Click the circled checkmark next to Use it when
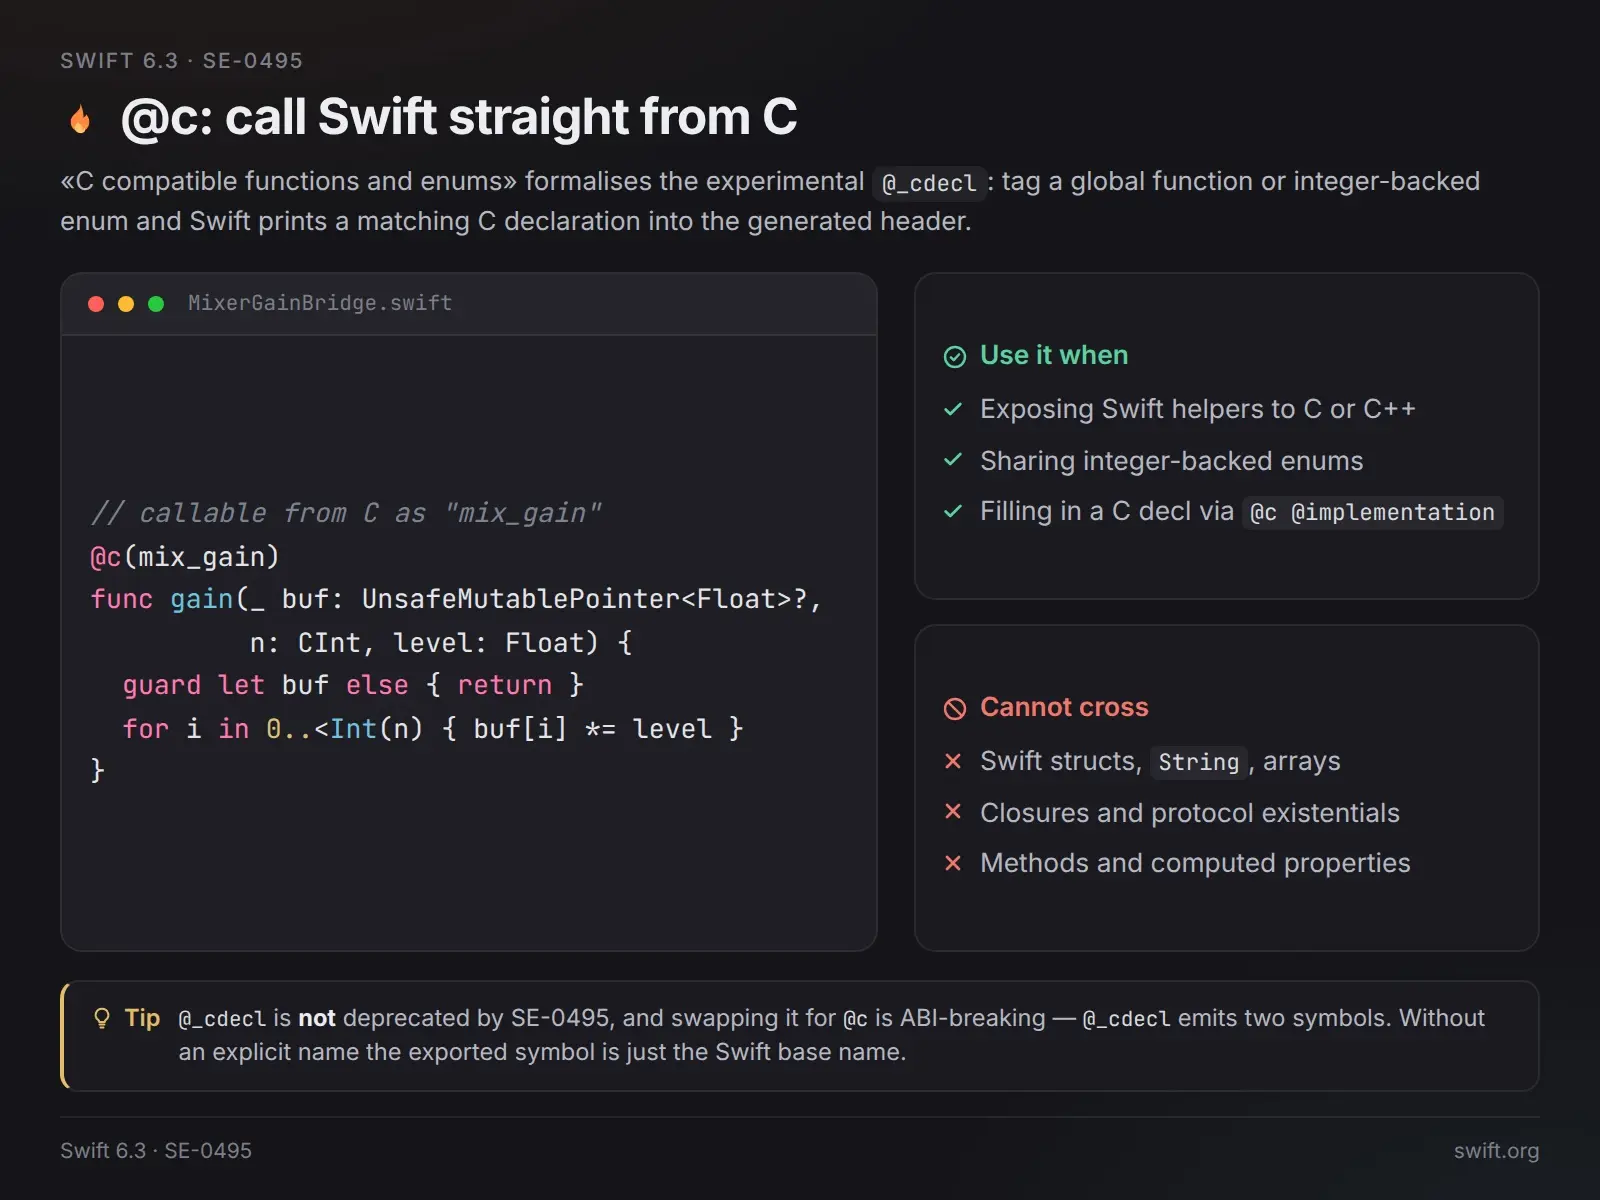 tap(955, 357)
